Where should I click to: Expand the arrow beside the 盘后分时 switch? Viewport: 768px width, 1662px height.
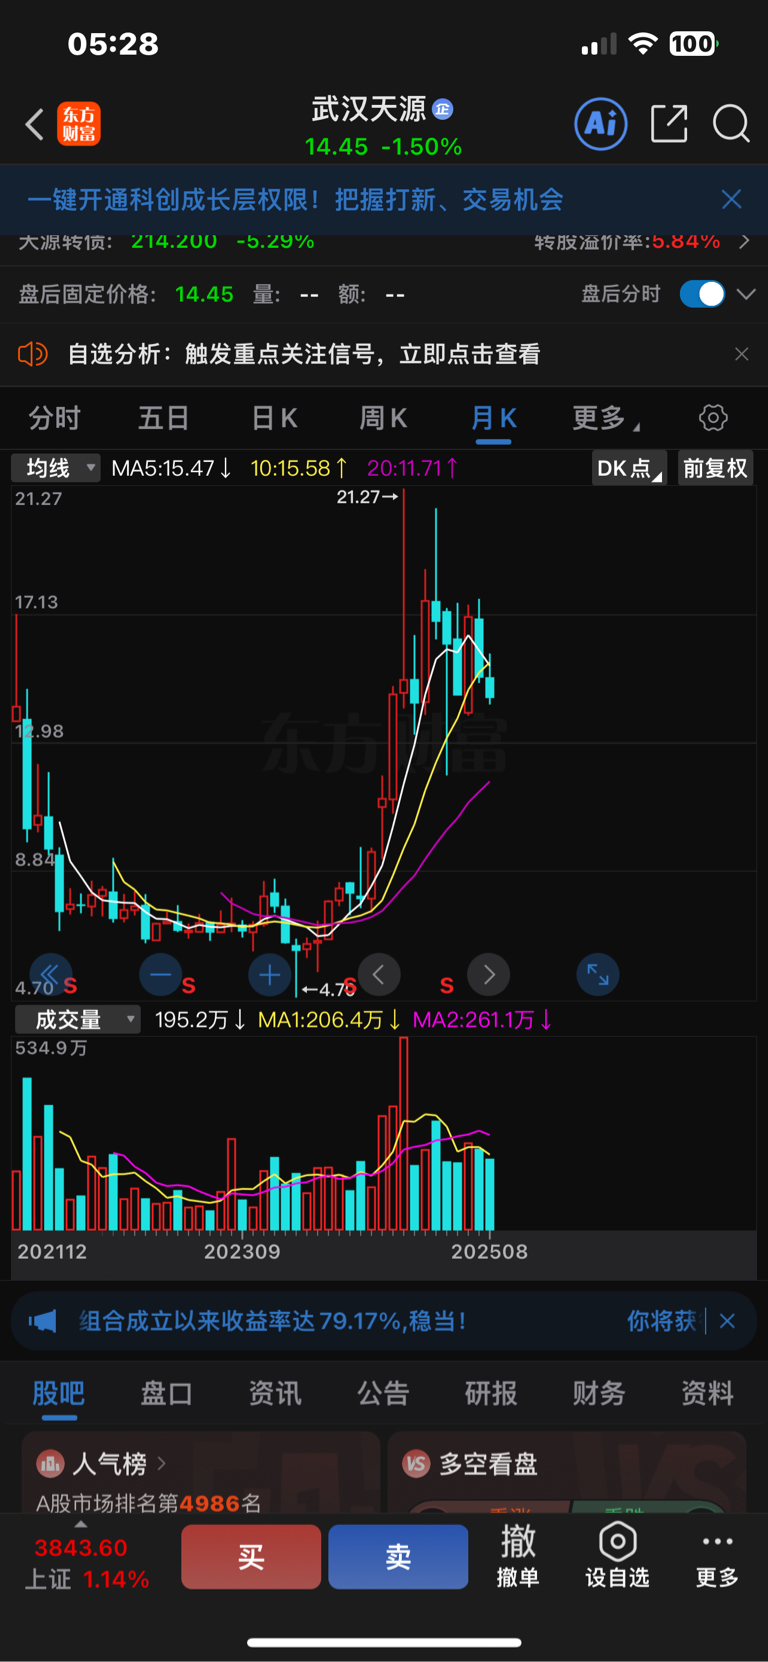point(746,294)
